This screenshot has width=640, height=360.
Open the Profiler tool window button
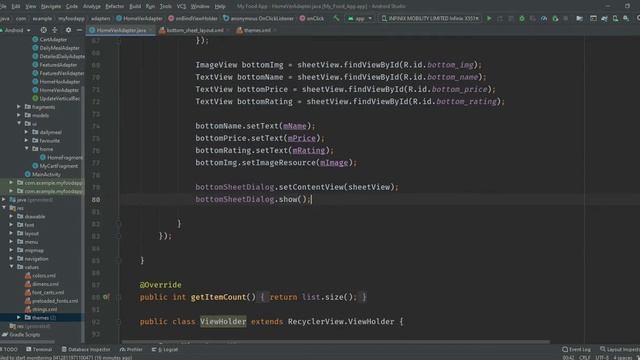(x=131, y=349)
